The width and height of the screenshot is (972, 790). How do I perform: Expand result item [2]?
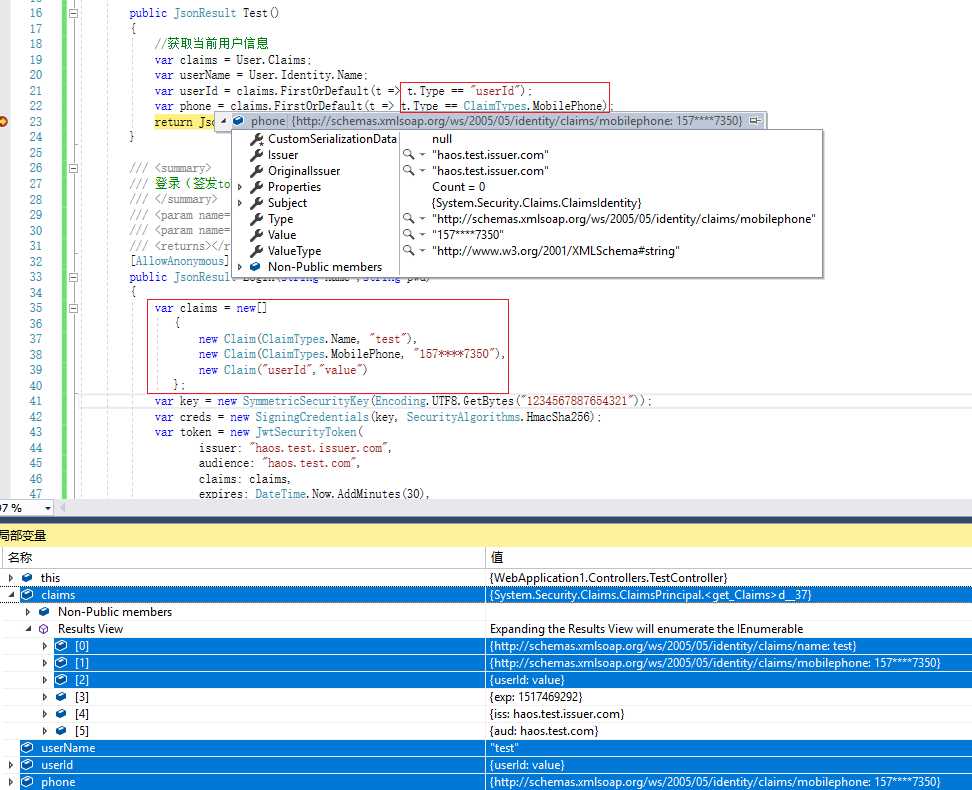pos(45,680)
